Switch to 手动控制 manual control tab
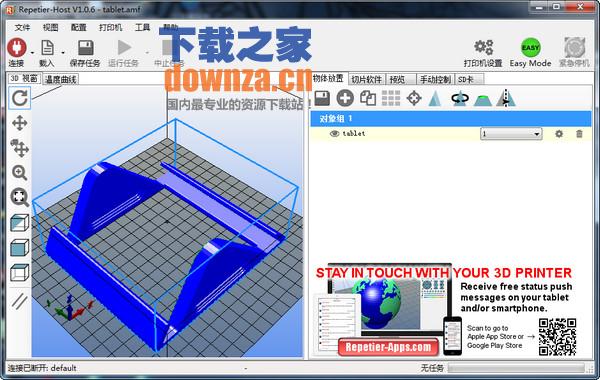Viewport: 600px width, 380px height. click(x=435, y=79)
